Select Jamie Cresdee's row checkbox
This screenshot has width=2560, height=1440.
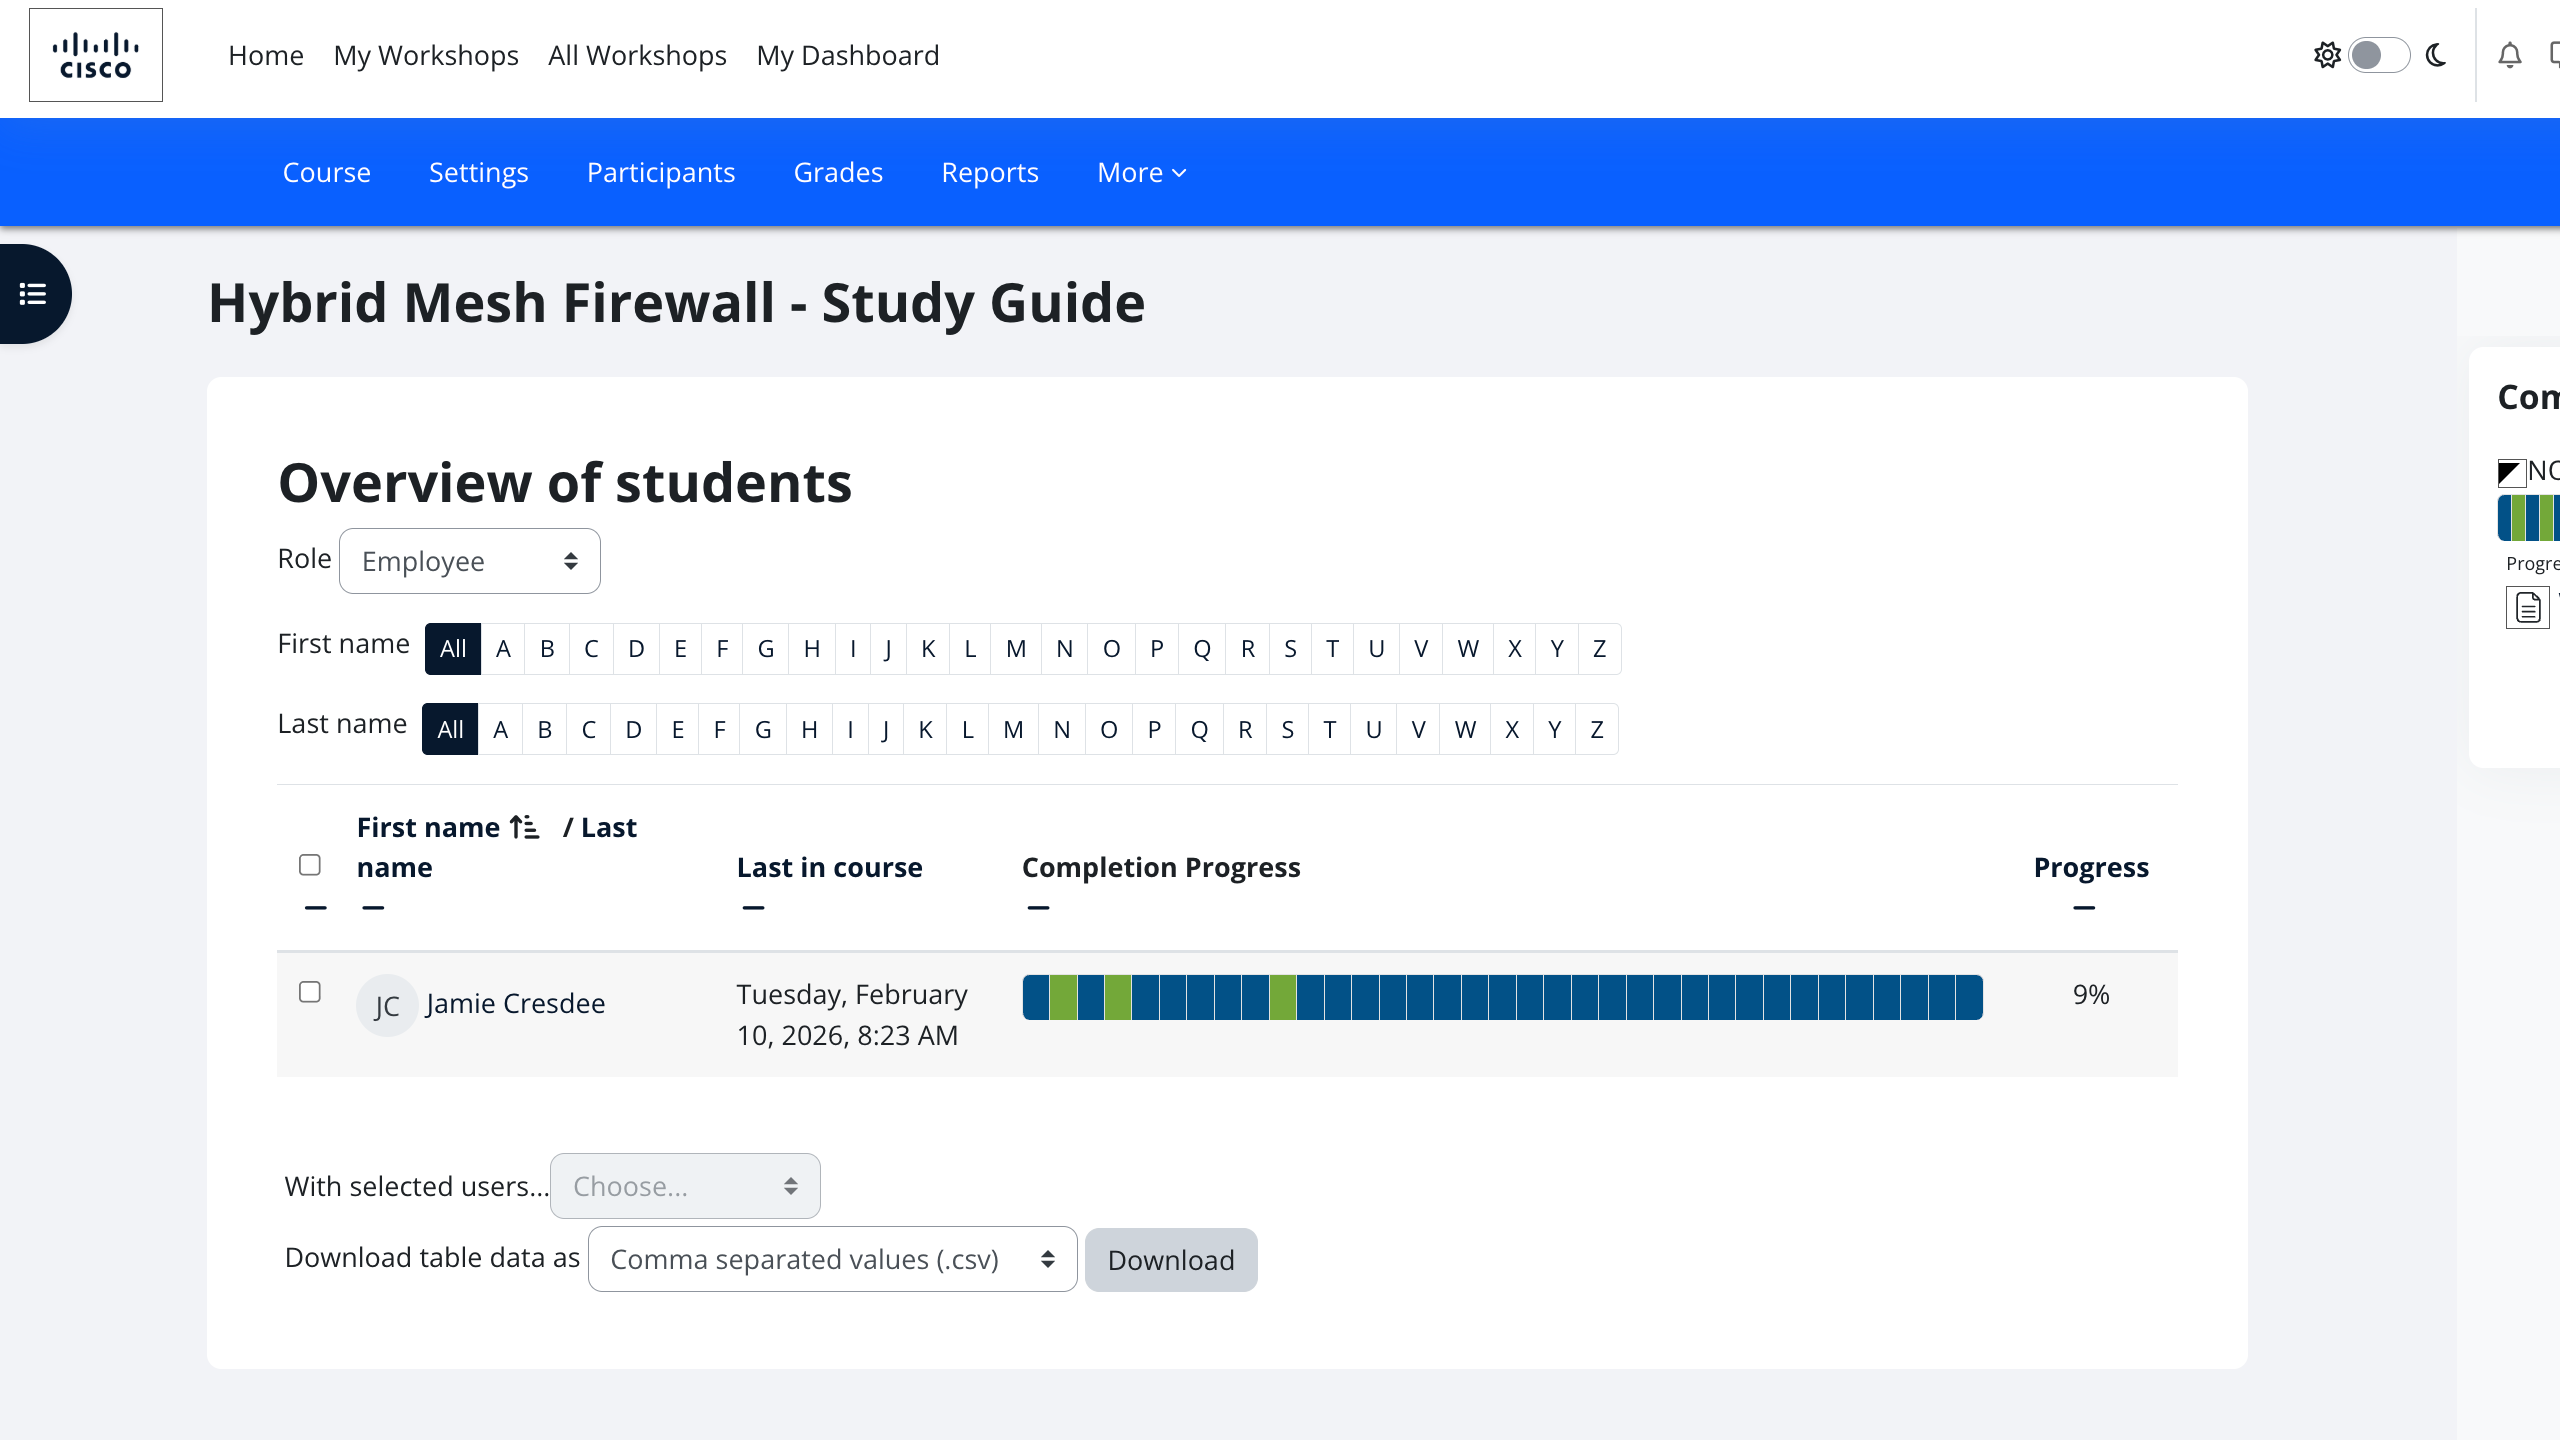tap(310, 992)
